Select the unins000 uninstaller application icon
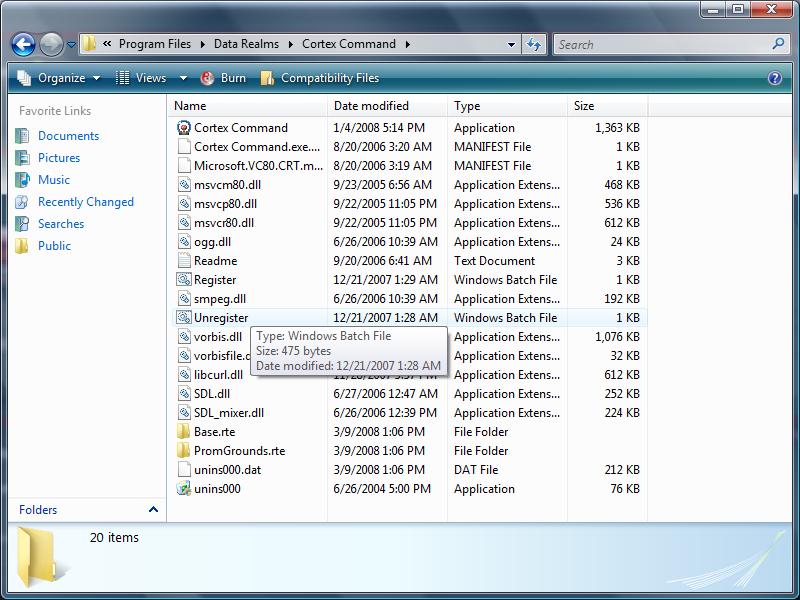Screen dimensions: 800x600 [183, 489]
